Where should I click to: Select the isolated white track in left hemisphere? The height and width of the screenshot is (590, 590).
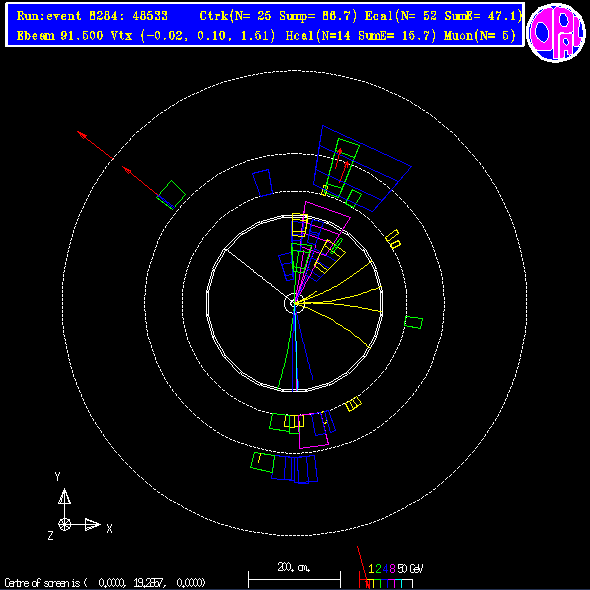pos(255,273)
